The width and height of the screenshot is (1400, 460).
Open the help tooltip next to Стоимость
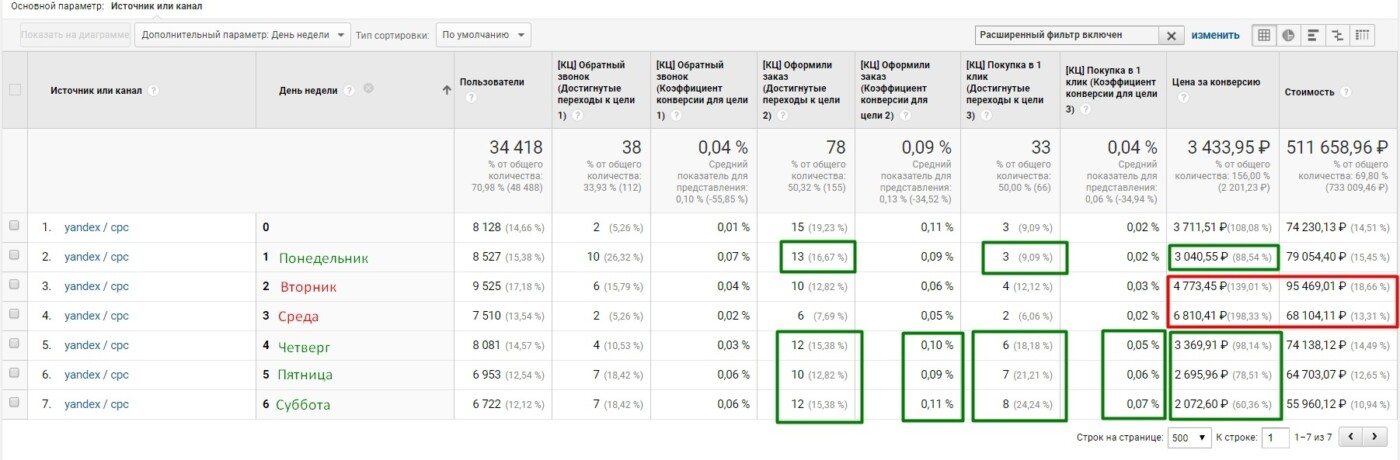(x=1345, y=92)
